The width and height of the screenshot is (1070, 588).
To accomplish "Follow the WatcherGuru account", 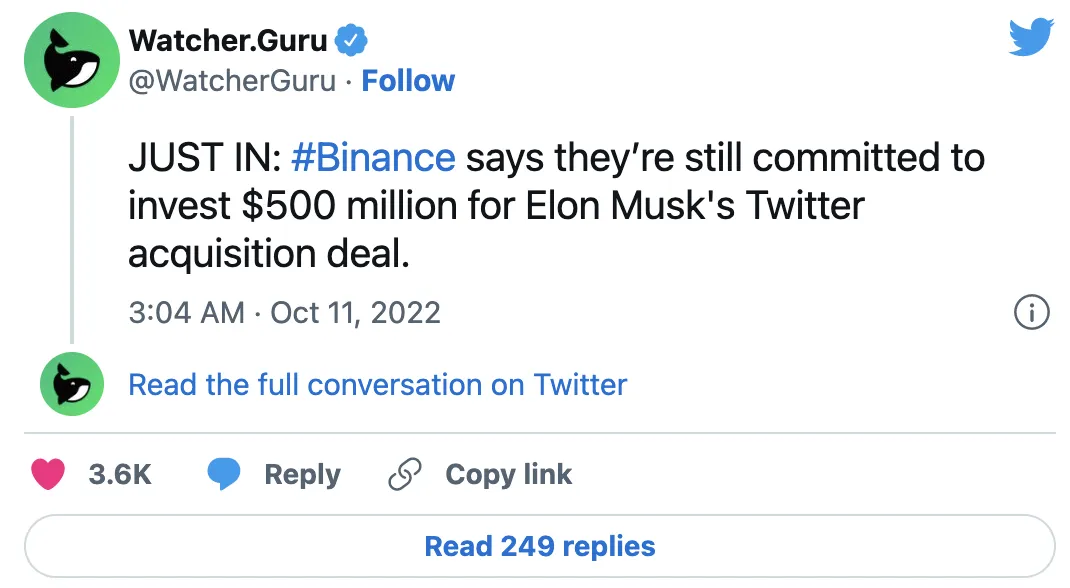I will 407,80.
